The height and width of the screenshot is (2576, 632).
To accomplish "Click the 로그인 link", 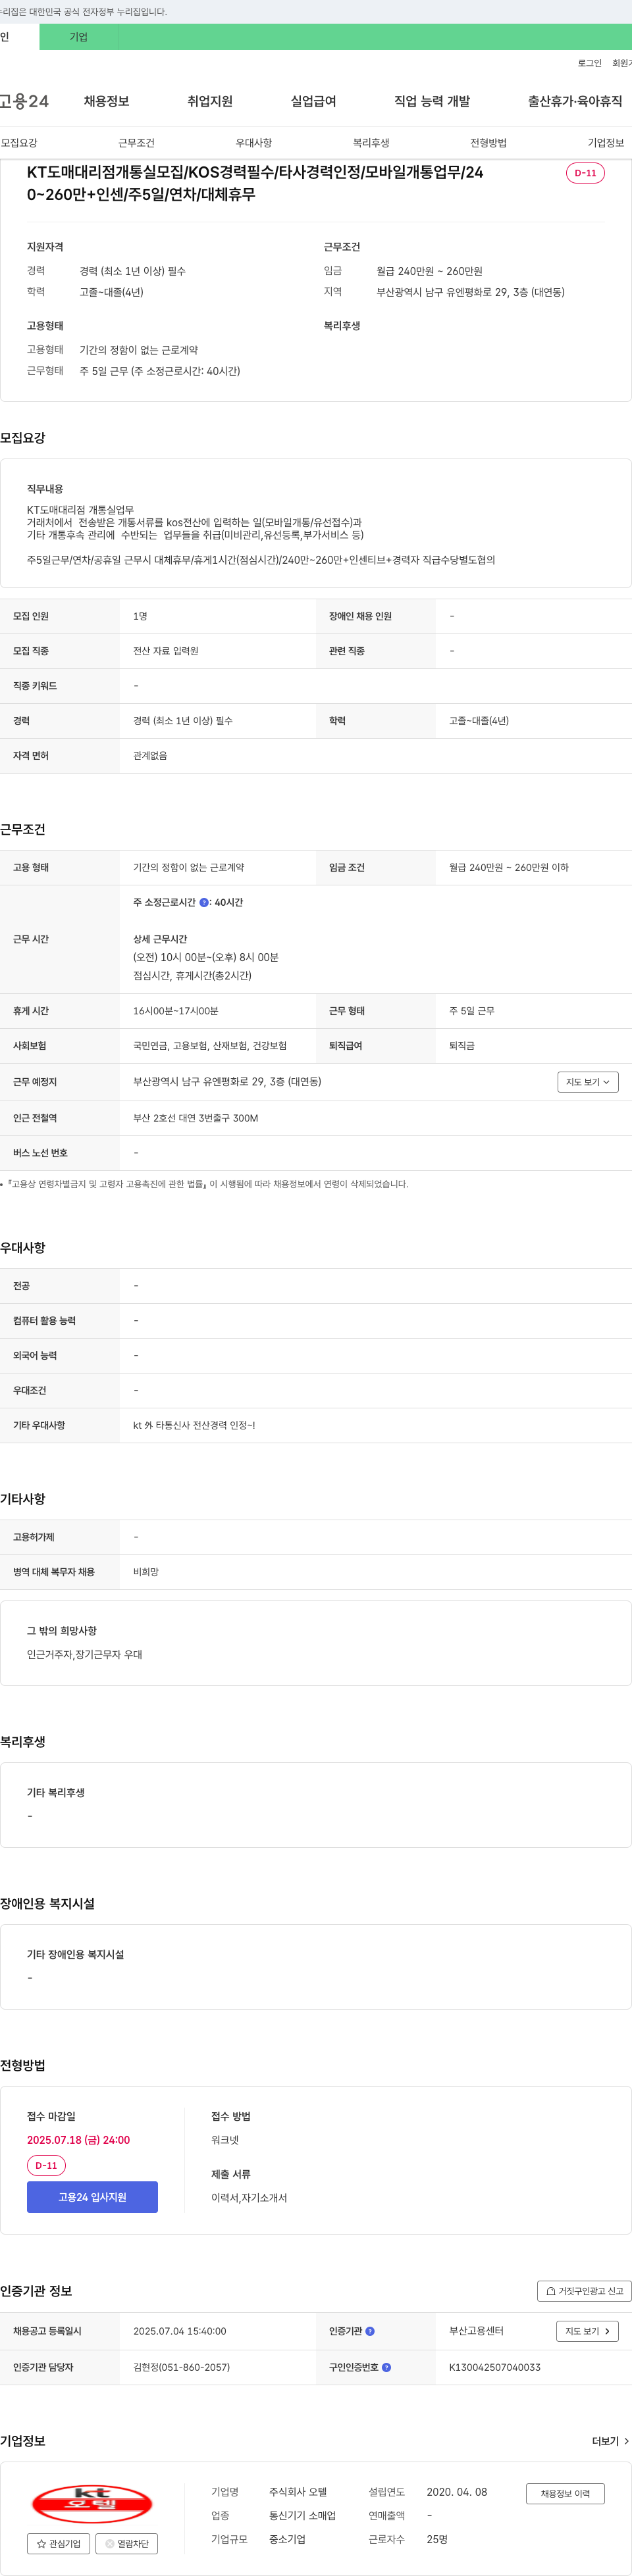I will [589, 63].
